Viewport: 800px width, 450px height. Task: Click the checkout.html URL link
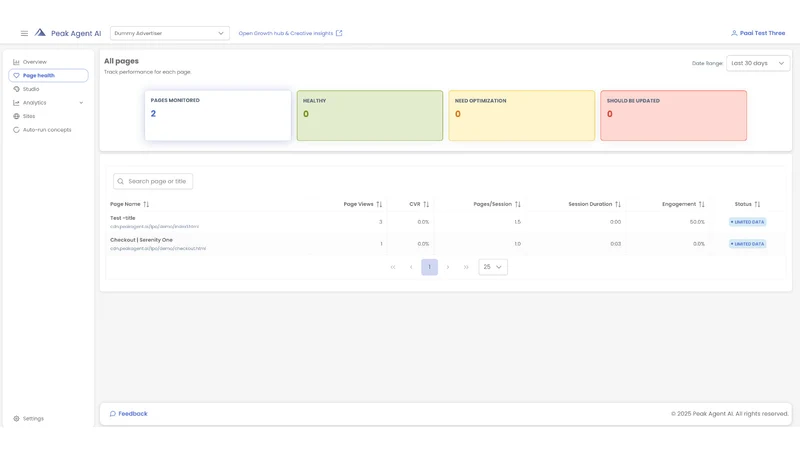click(158, 248)
